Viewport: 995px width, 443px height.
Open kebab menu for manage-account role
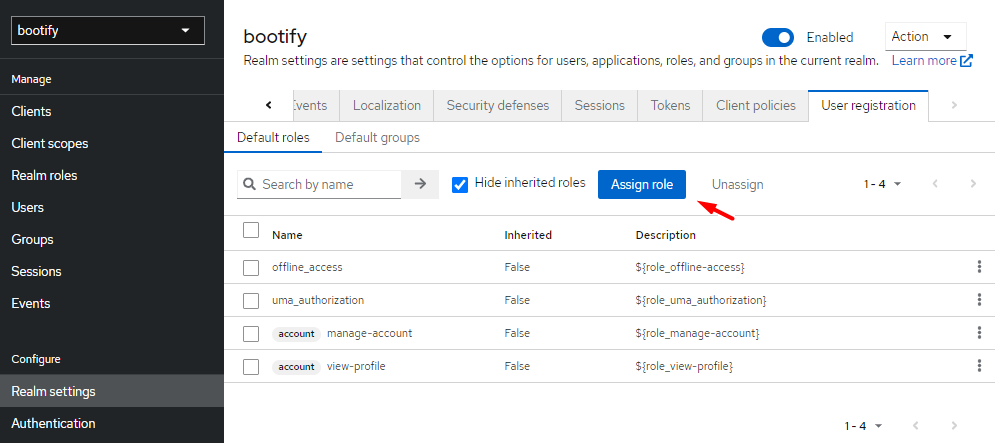tap(979, 333)
